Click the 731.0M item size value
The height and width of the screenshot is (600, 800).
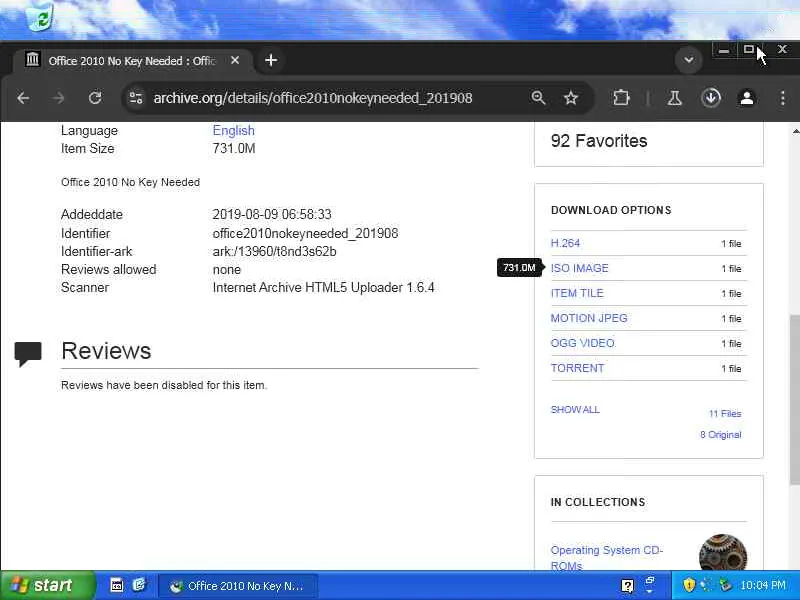point(234,148)
